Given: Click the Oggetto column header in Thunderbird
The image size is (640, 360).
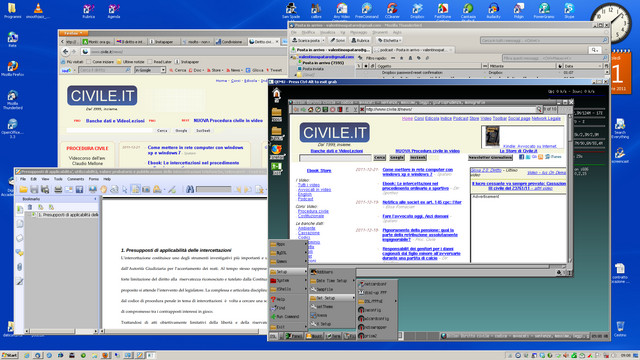Looking at the screenshot, I should (x=429, y=66).
